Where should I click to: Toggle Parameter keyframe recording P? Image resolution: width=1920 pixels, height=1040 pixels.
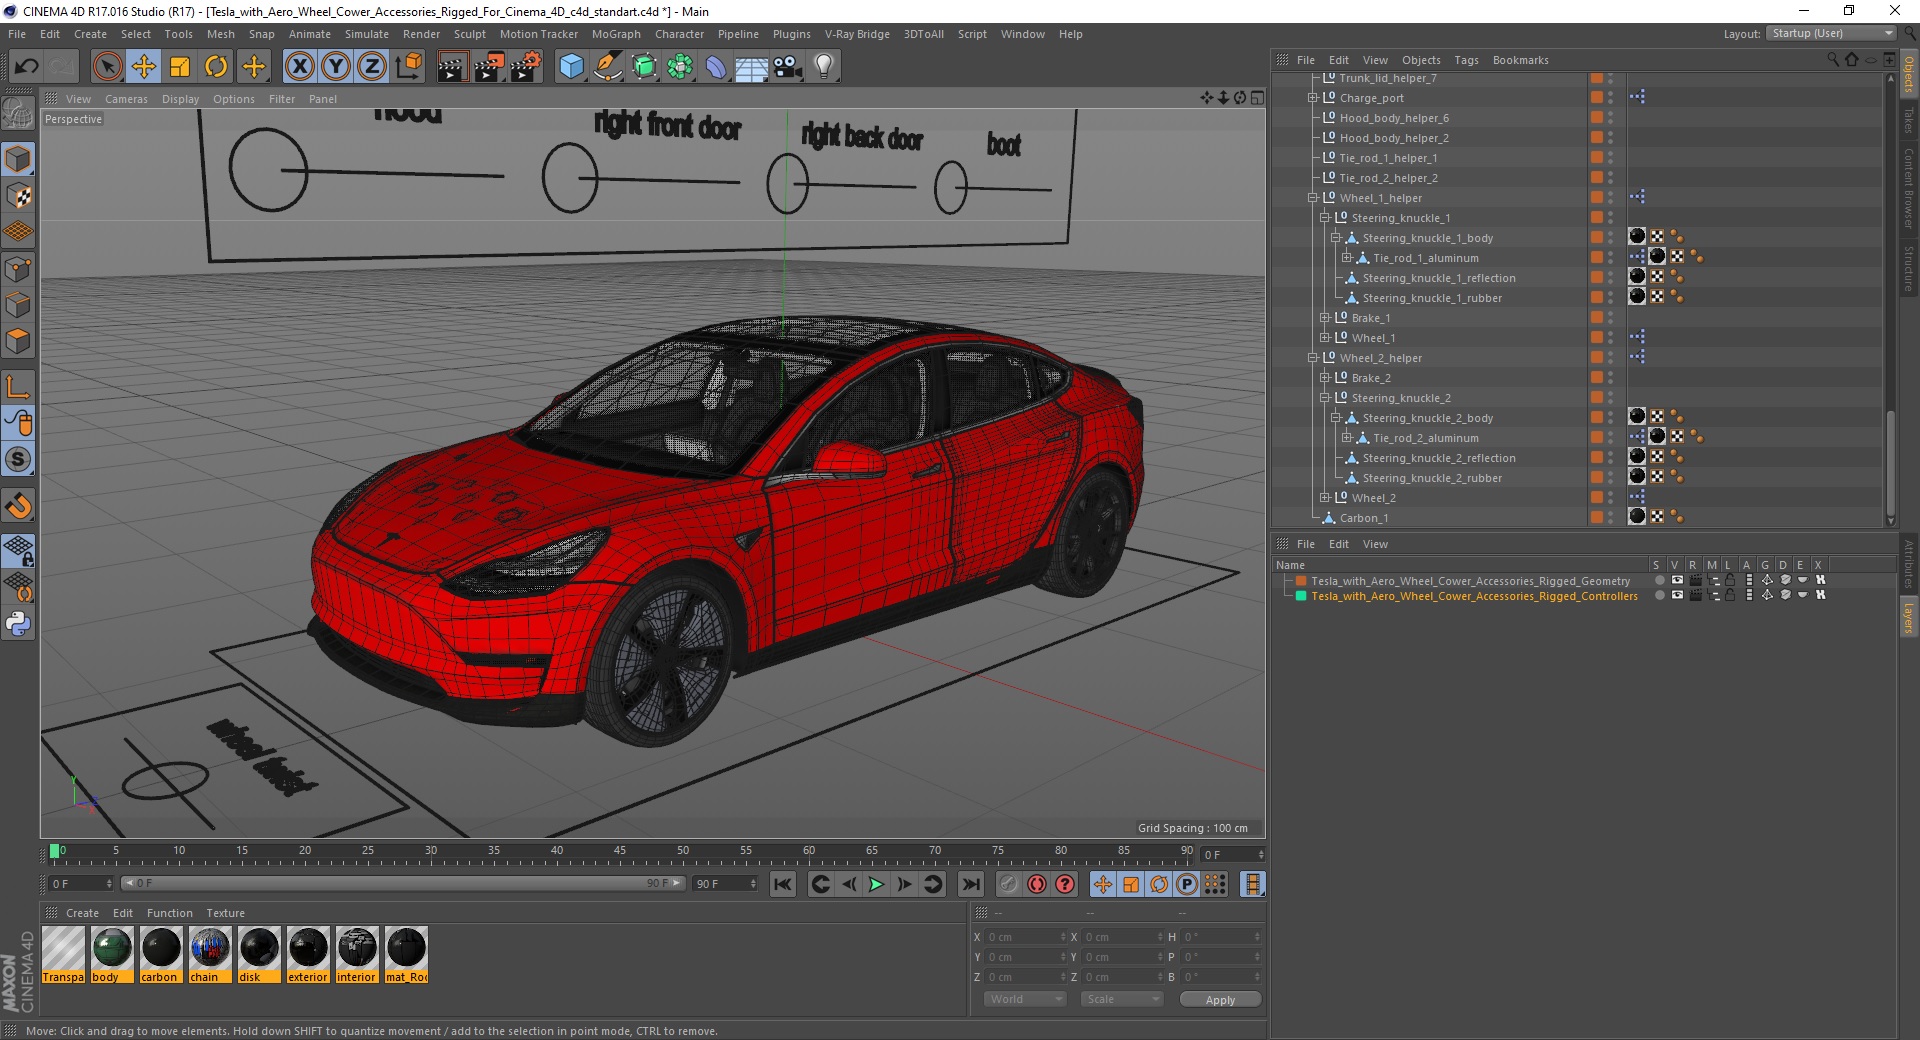pos(1186,884)
